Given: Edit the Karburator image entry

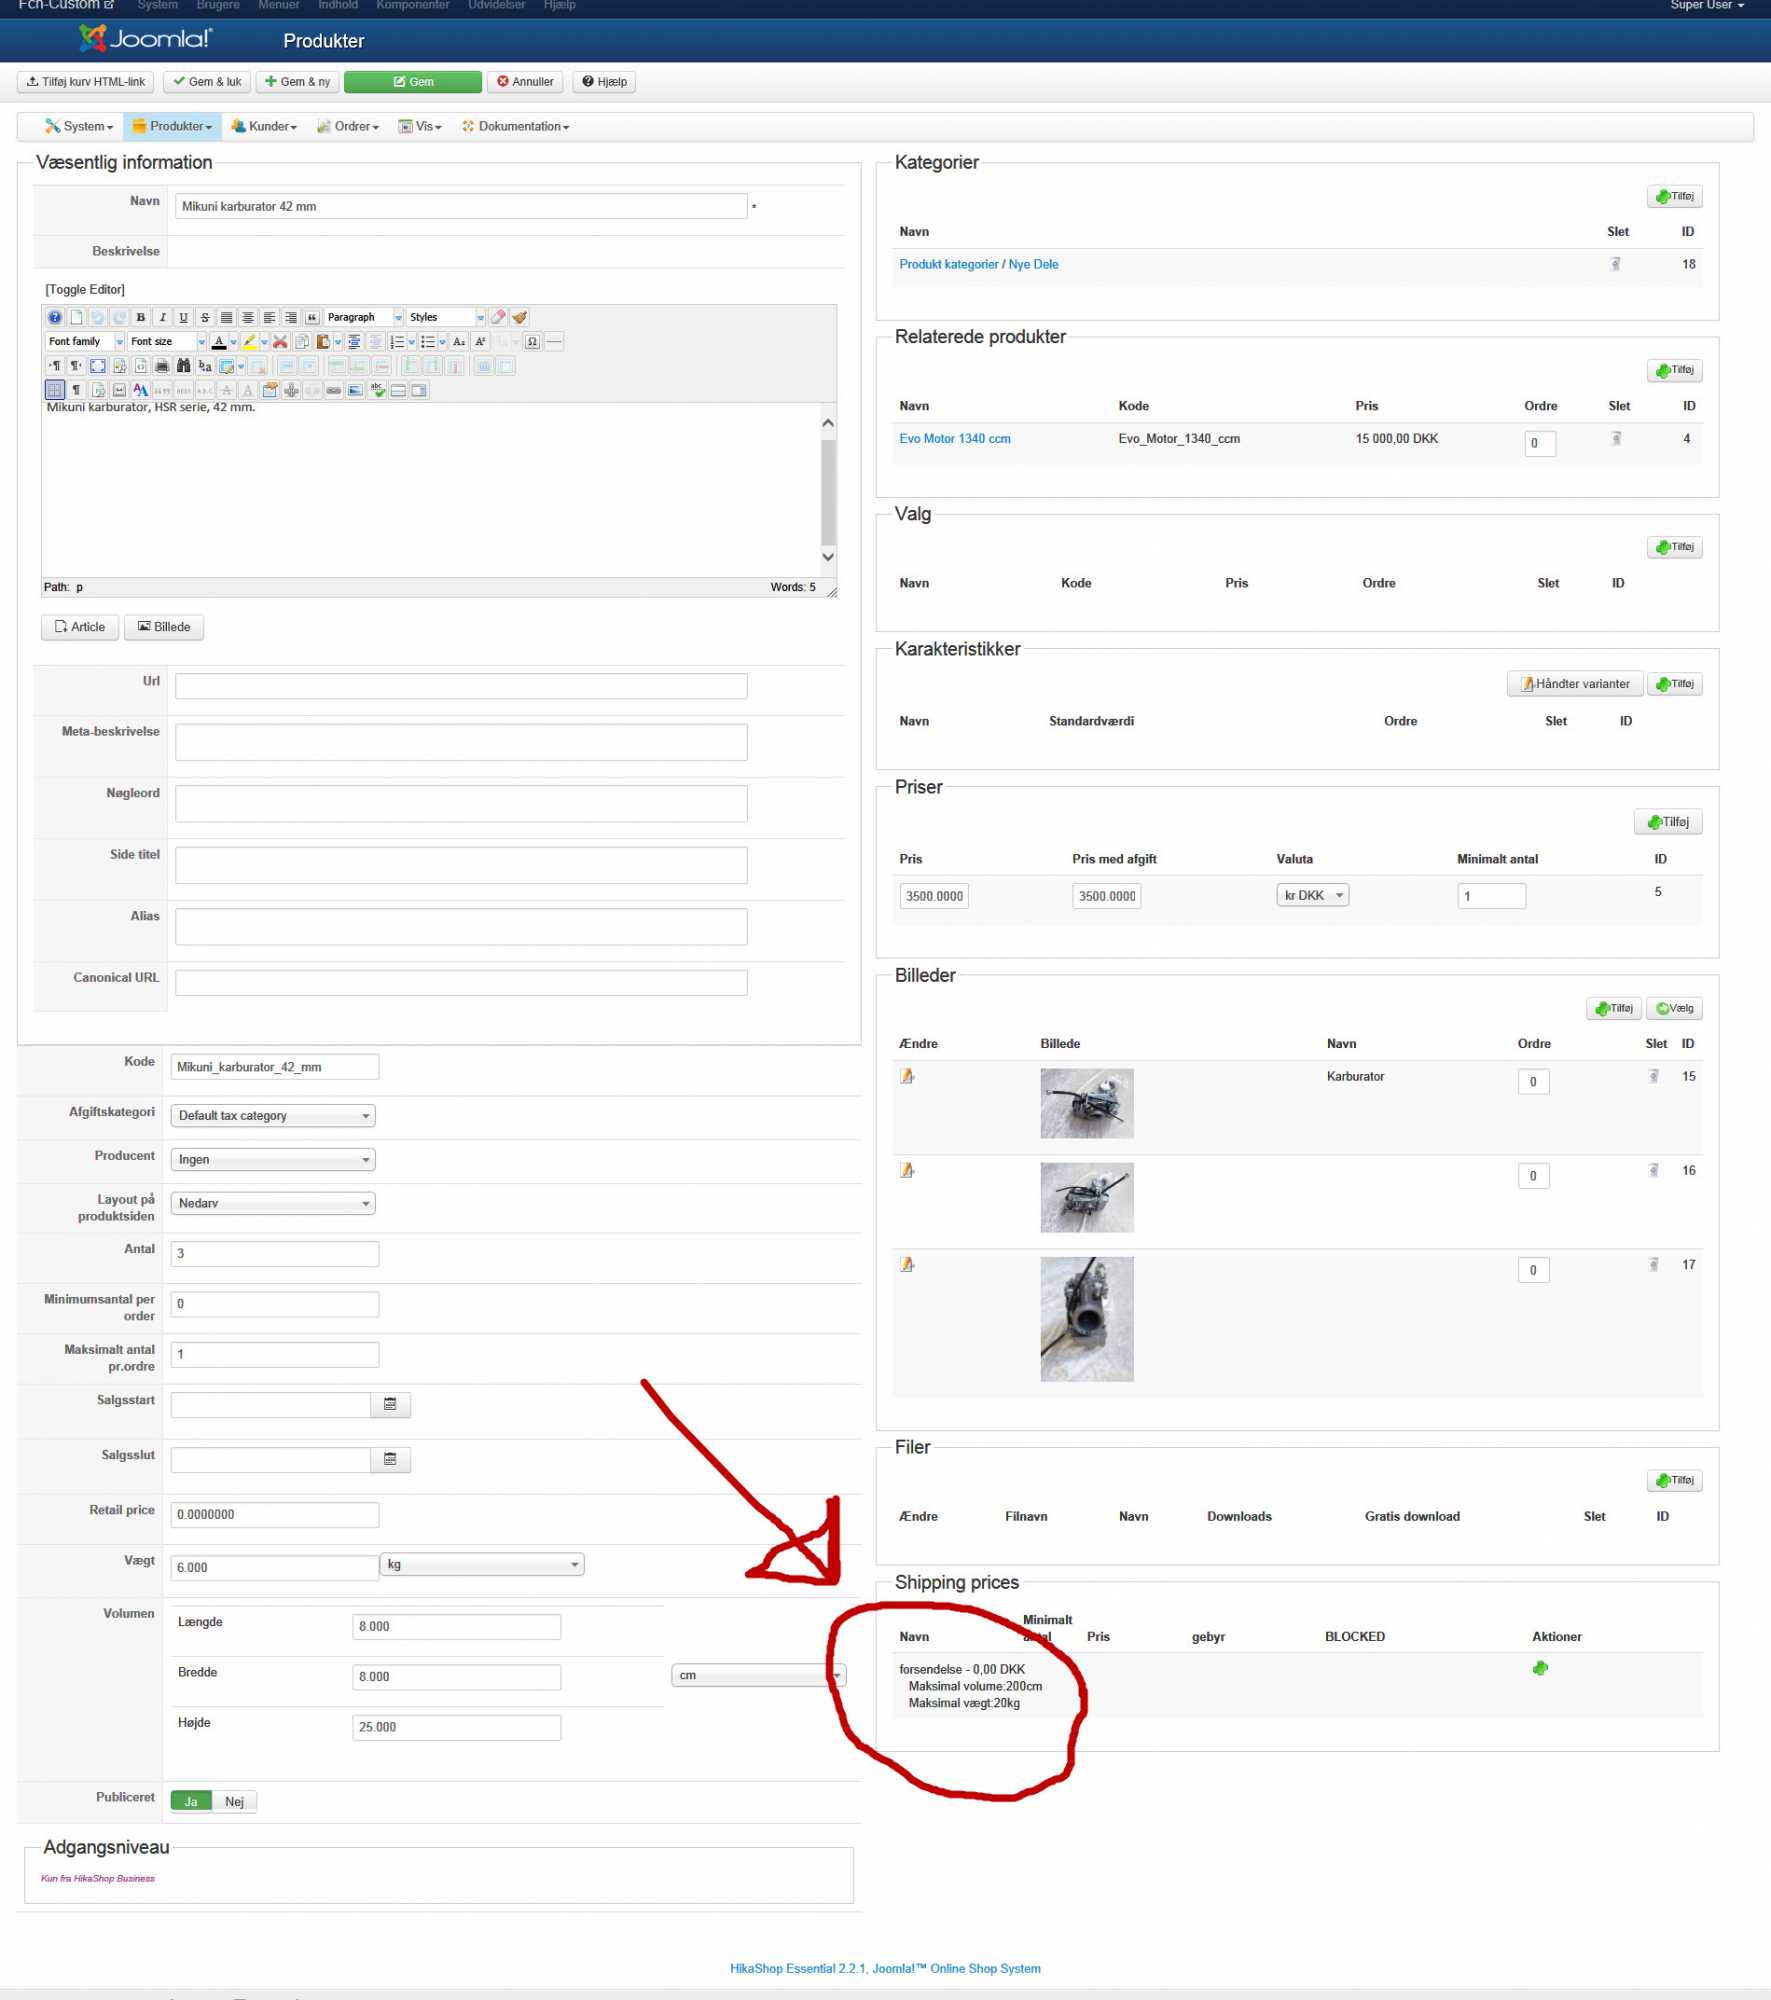Looking at the screenshot, I should pos(907,1076).
